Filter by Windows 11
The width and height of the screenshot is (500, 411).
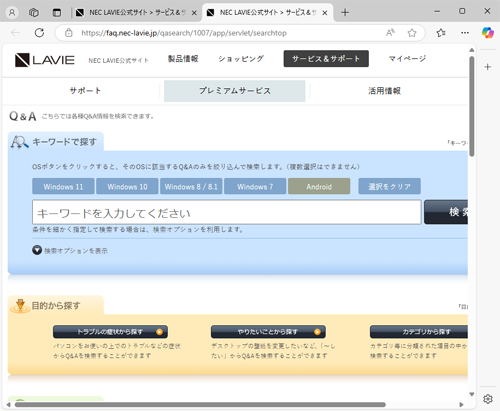click(x=63, y=186)
